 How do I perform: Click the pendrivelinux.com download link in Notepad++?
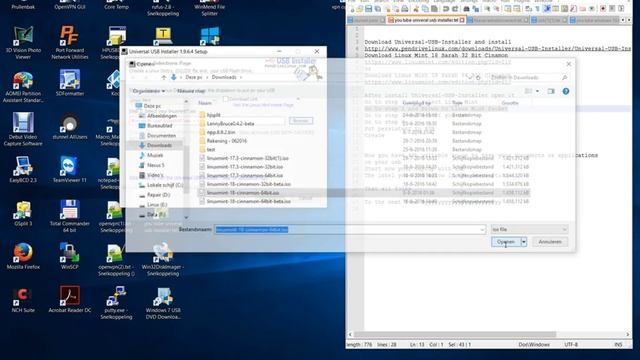[x=498, y=48]
